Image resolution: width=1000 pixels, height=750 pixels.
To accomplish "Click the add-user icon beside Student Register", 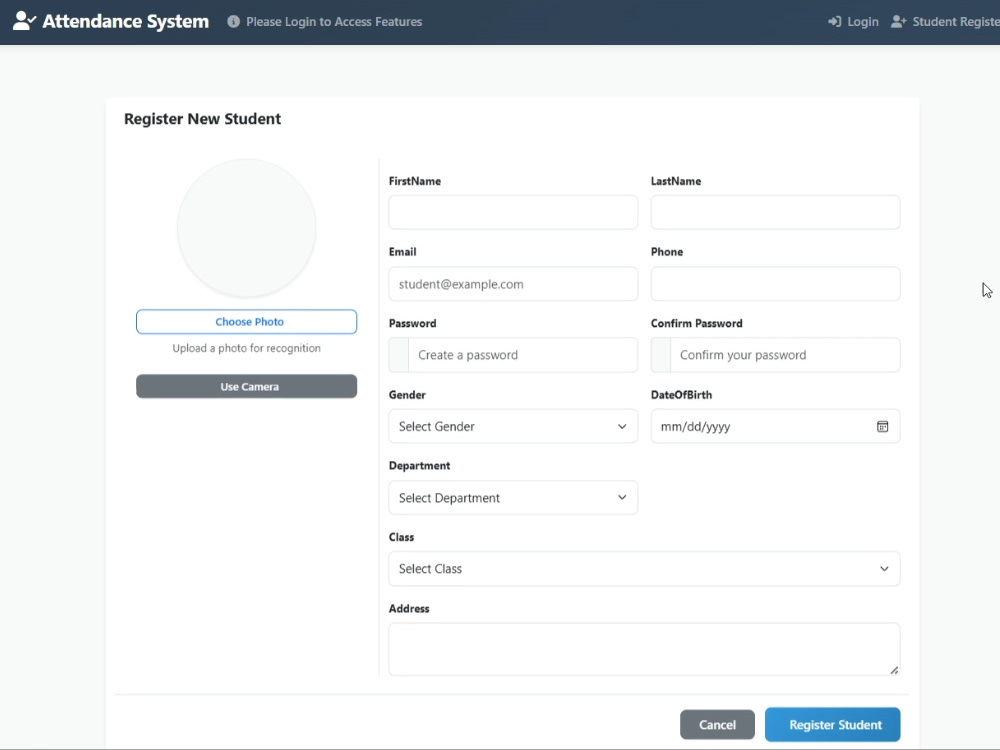I will 899,22.
